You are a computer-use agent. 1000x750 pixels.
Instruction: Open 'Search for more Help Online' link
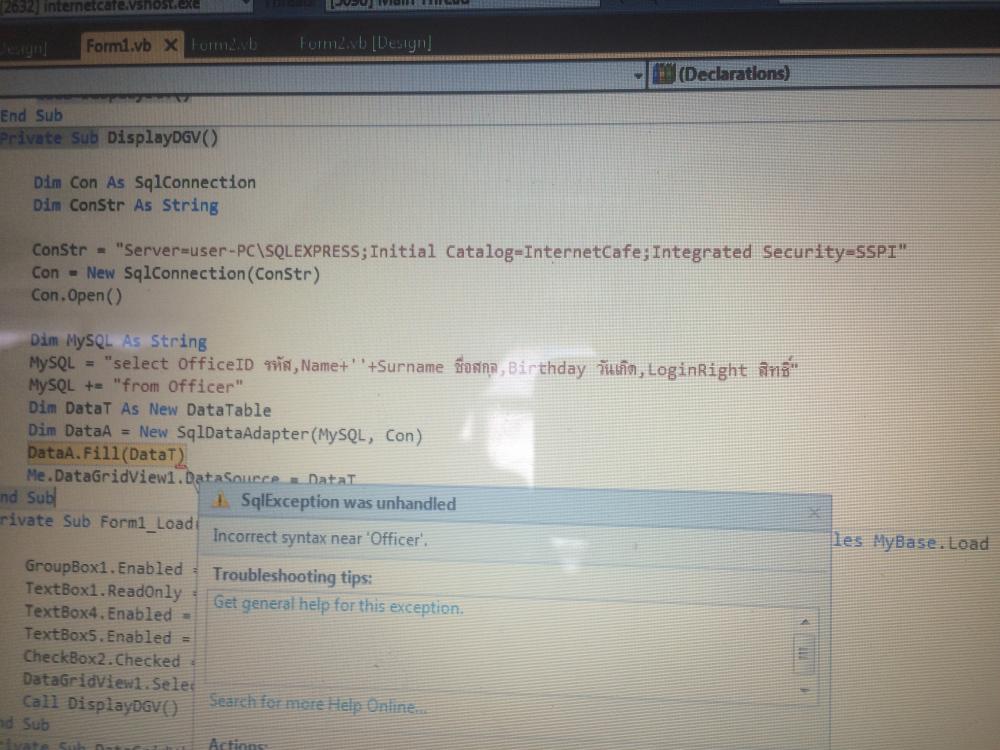[x=318, y=704]
